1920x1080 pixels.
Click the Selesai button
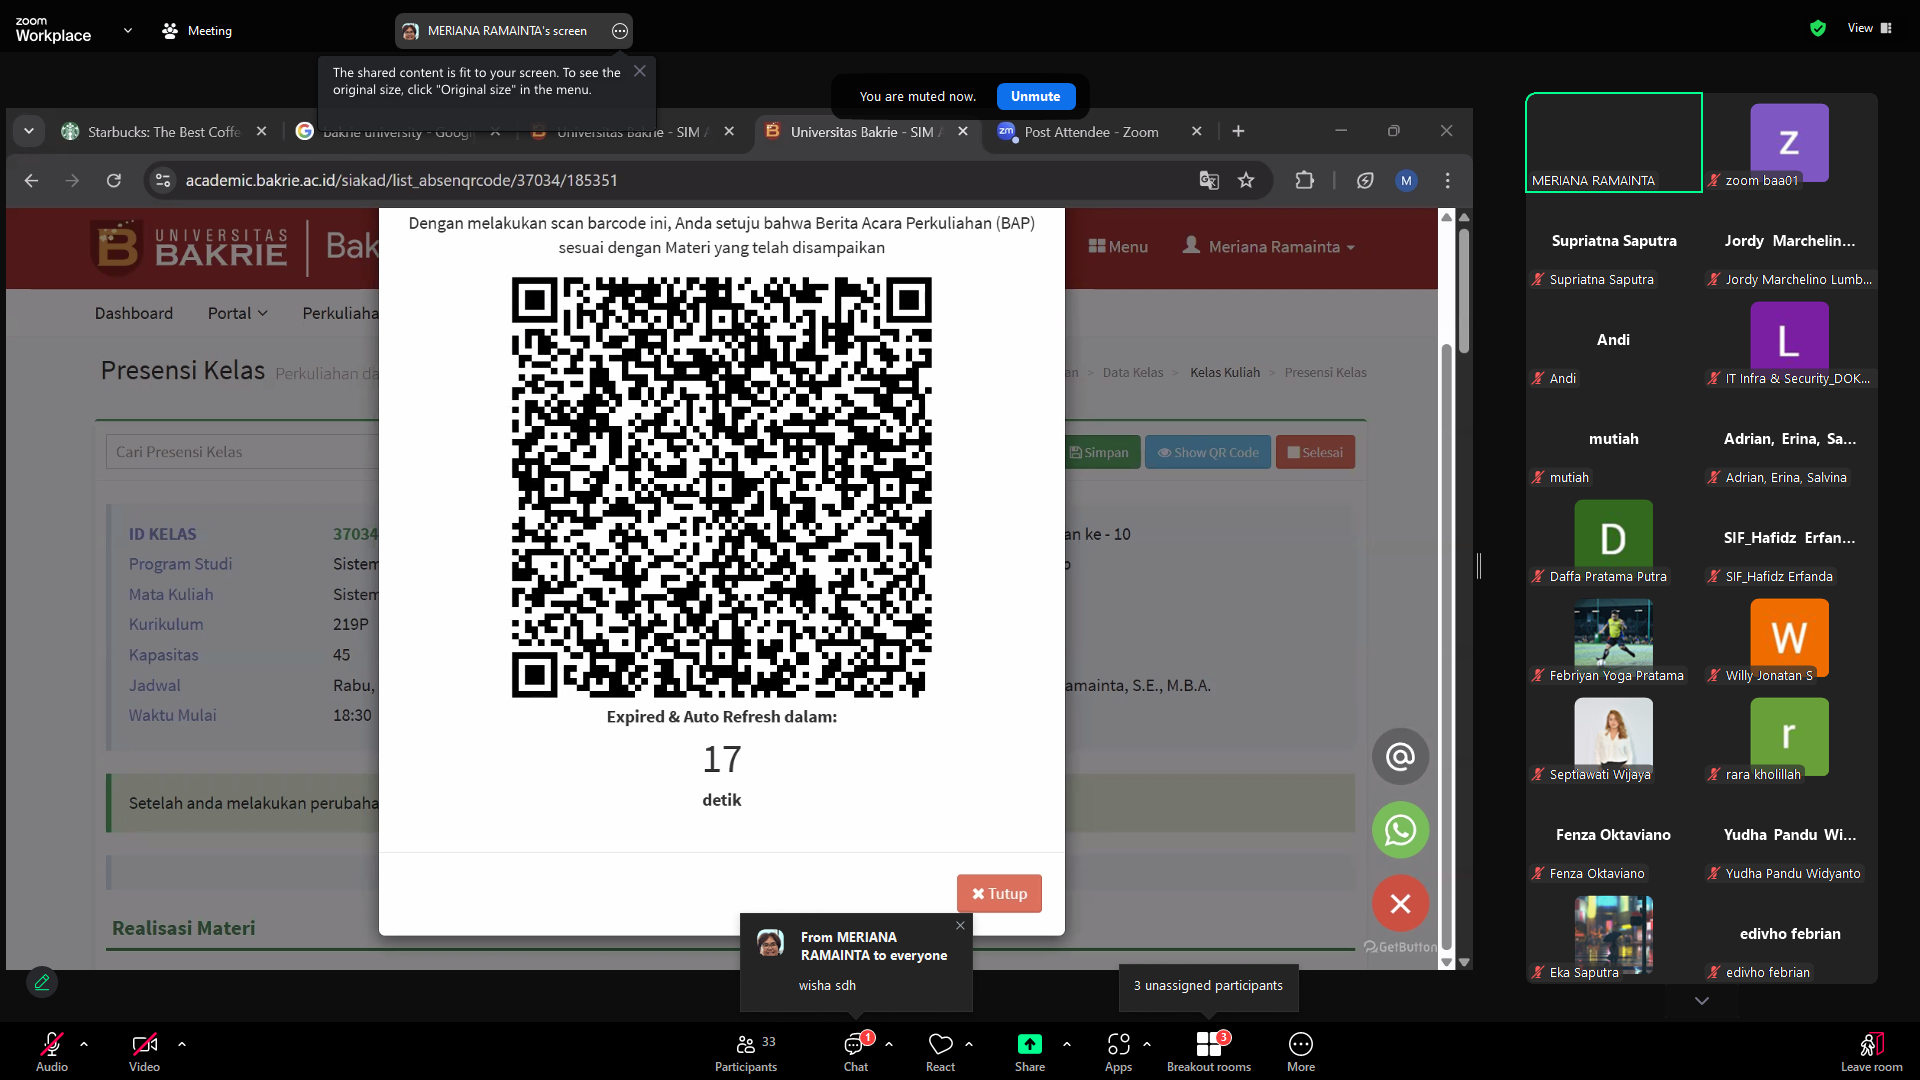1315,452
